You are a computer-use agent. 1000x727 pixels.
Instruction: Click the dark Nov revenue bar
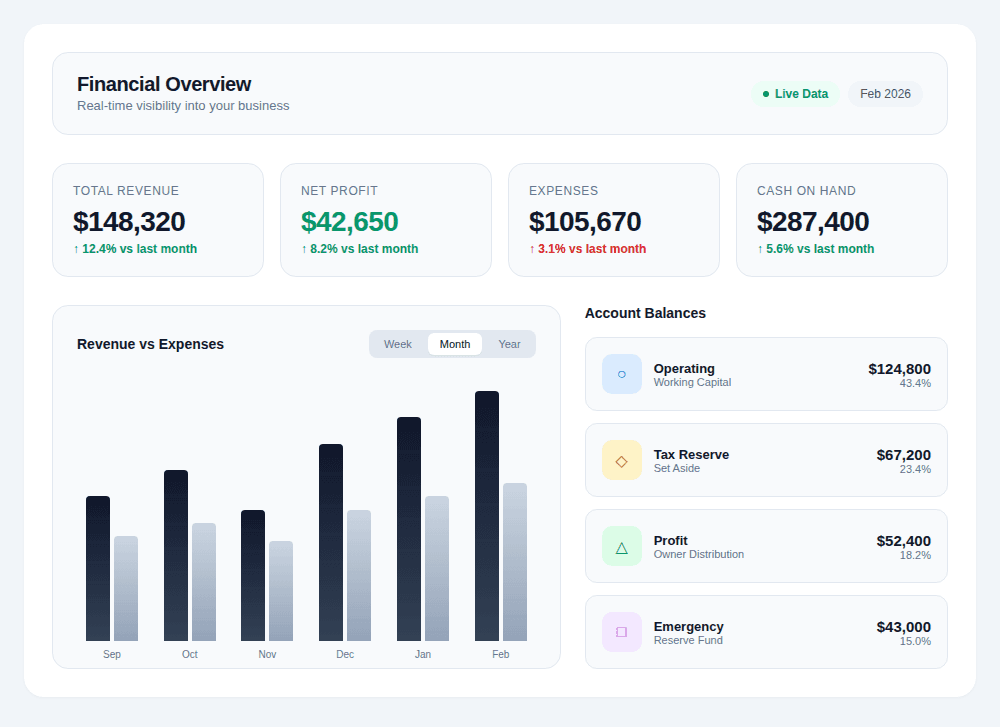(253, 576)
